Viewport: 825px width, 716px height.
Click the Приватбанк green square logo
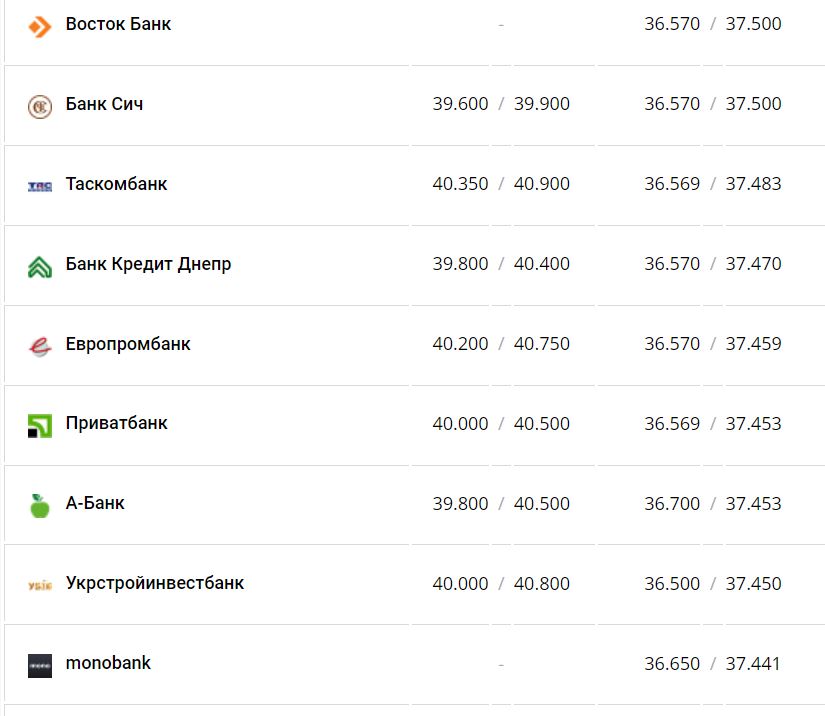[39, 426]
